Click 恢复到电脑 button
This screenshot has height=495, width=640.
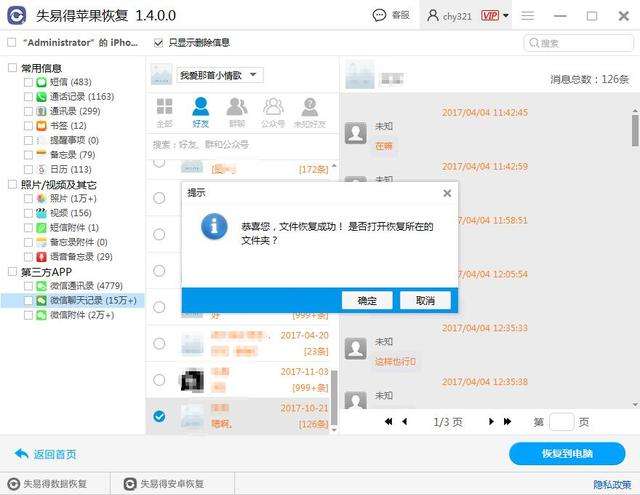pyautogui.click(x=567, y=453)
